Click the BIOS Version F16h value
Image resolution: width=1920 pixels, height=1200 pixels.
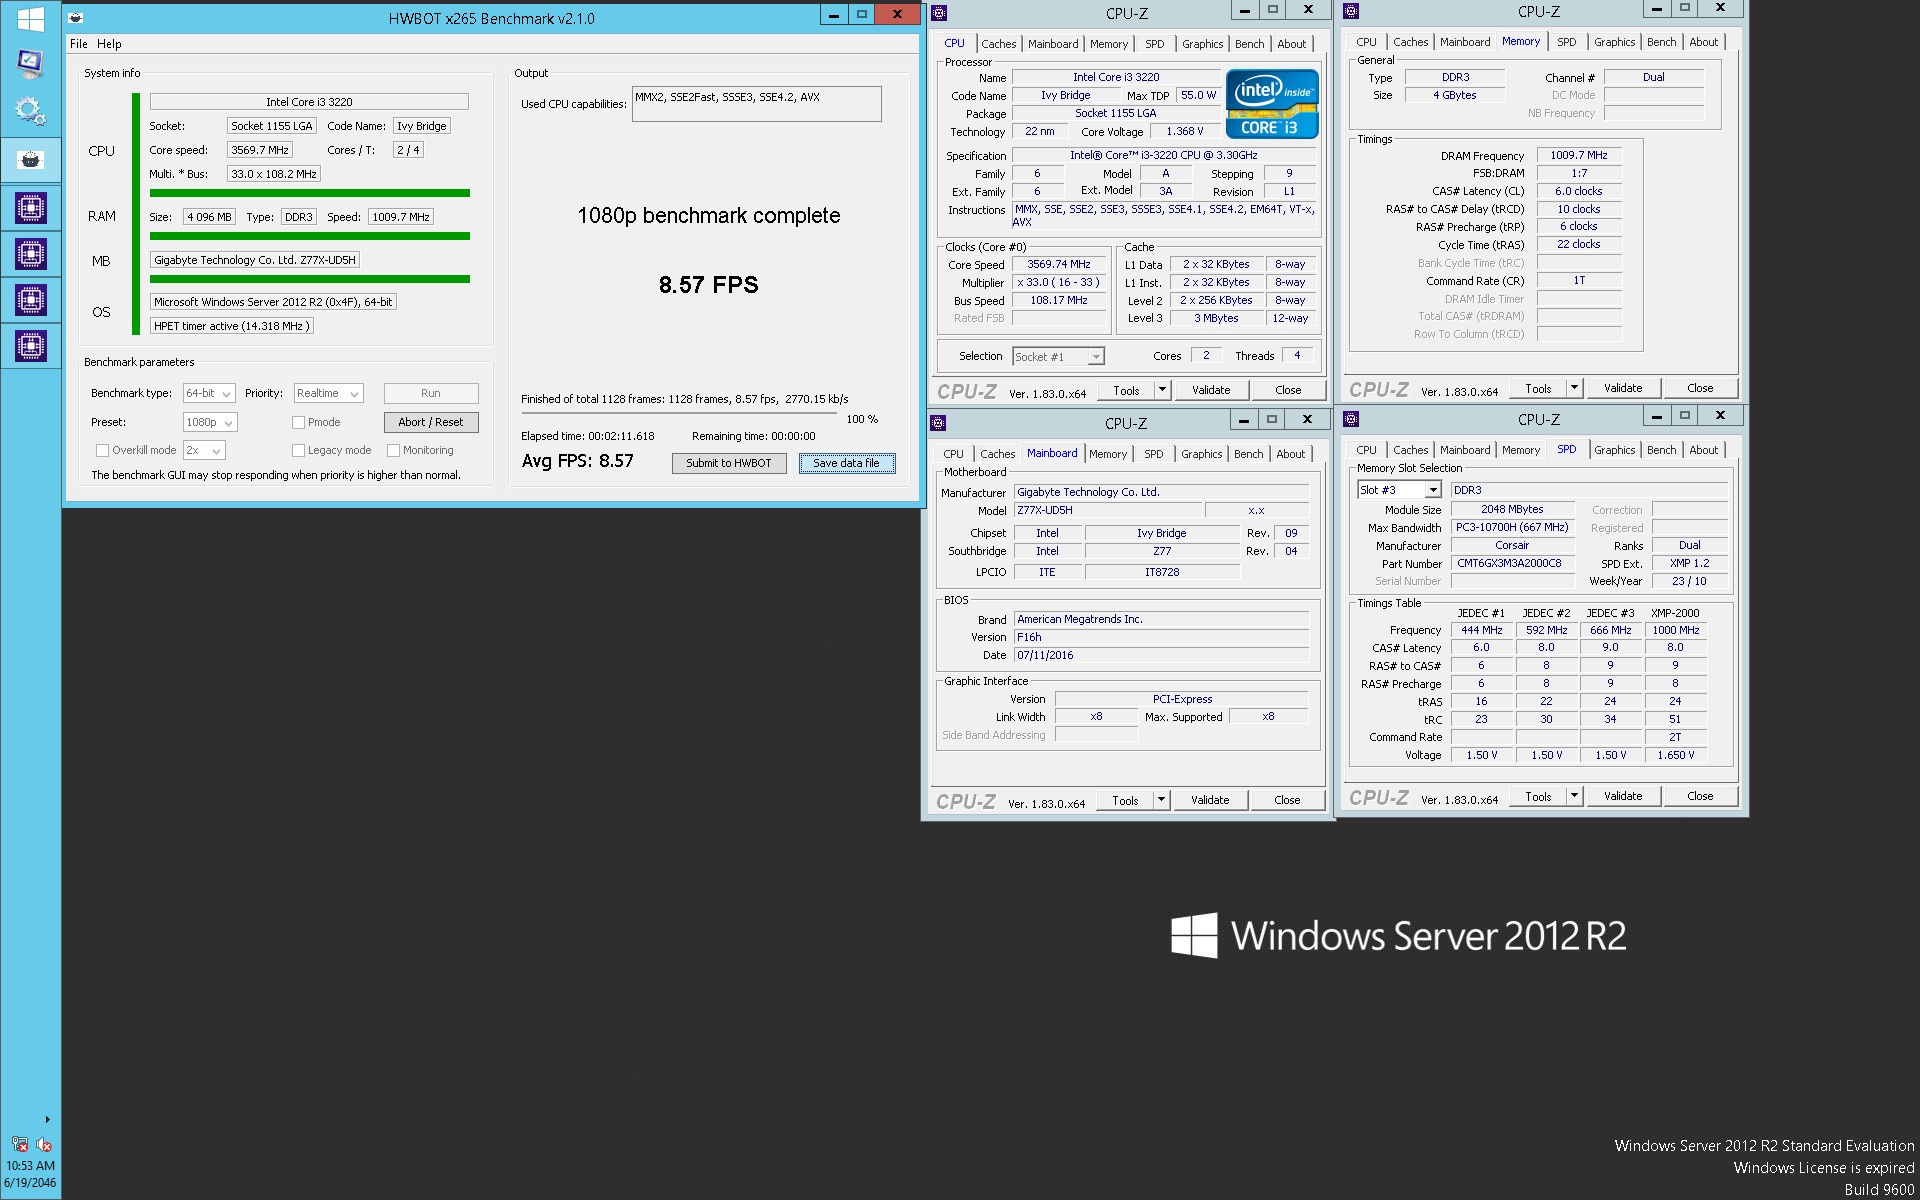point(1161,637)
